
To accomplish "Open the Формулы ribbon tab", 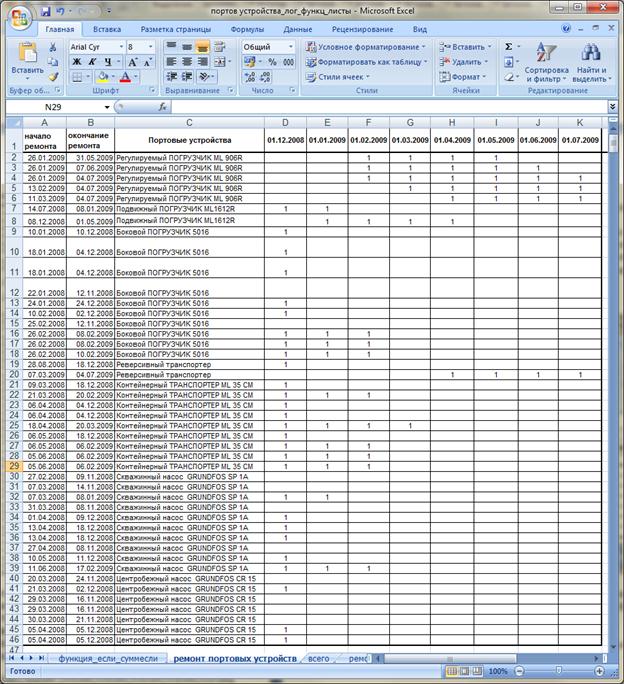I will tap(247, 29).
